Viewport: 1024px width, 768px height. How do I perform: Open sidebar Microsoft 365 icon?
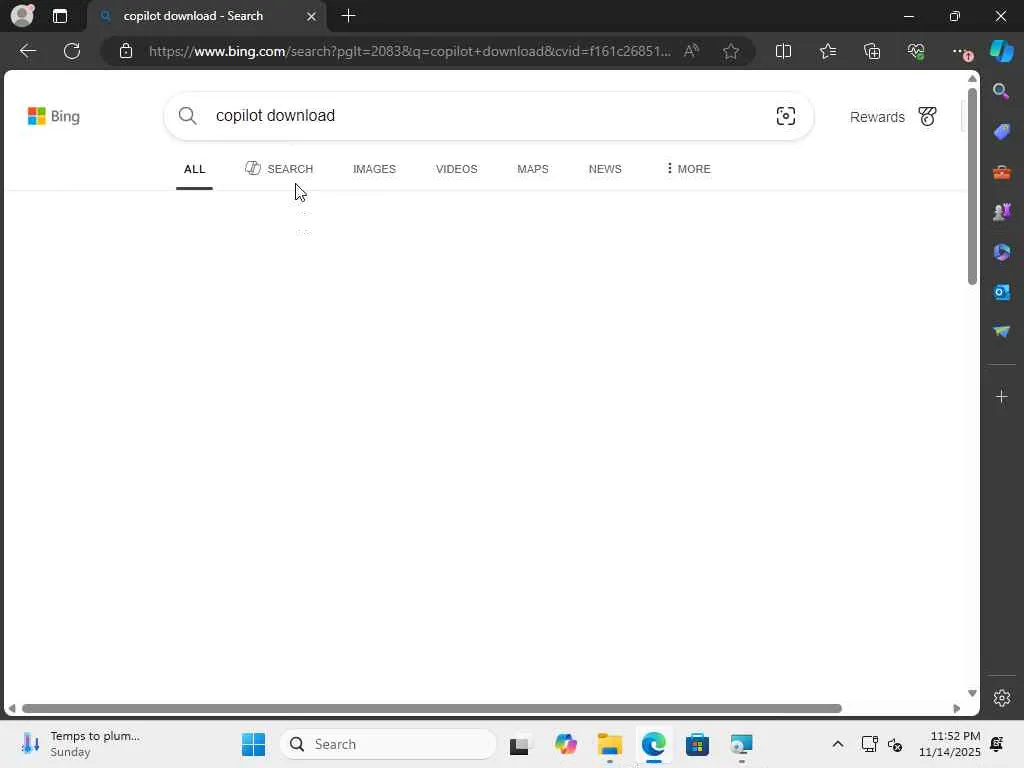click(x=1001, y=252)
